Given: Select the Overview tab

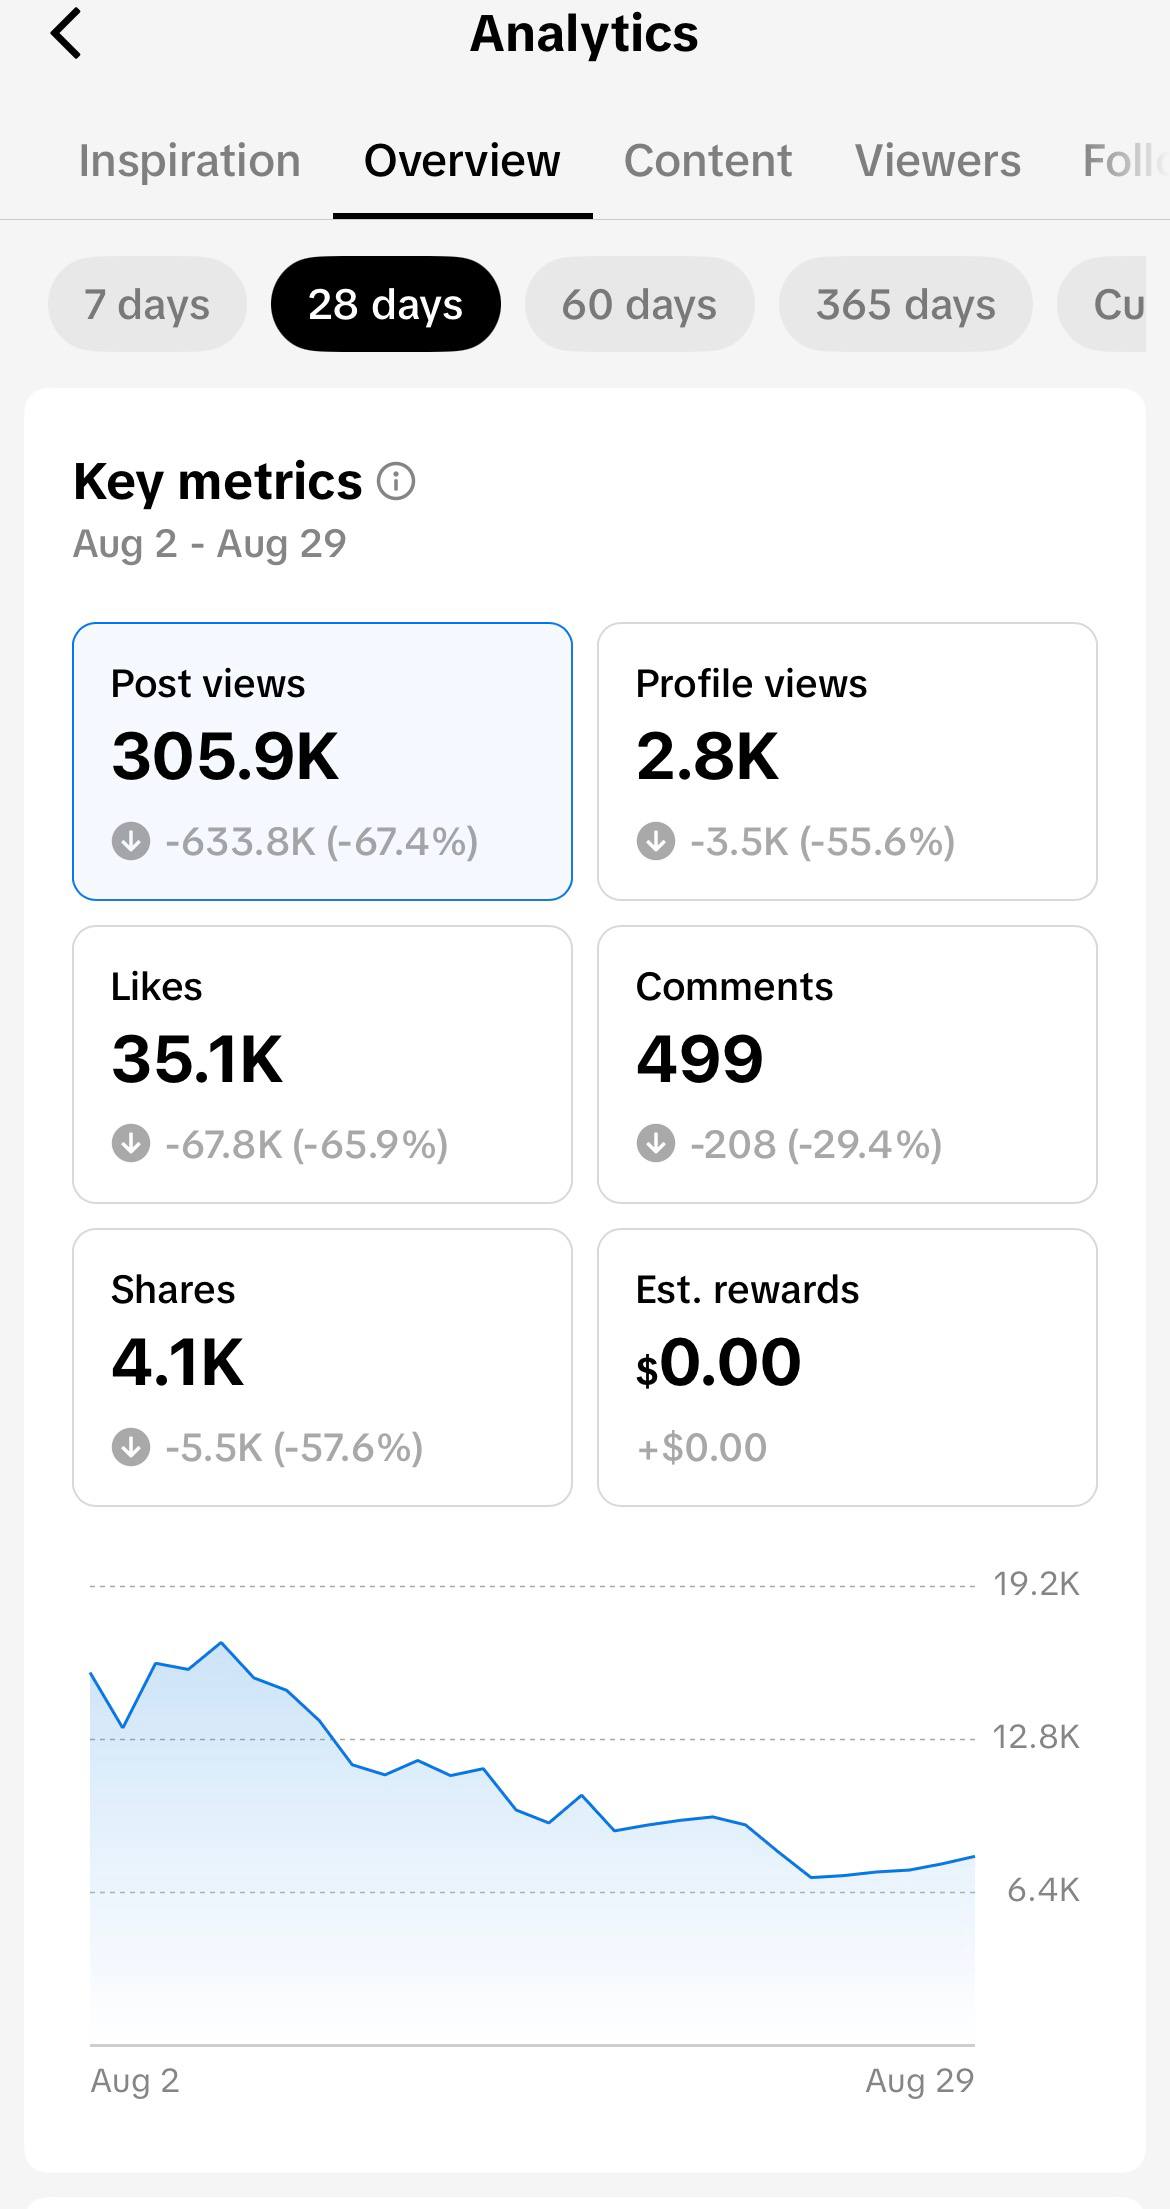Looking at the screenshot, I should 462,161.
